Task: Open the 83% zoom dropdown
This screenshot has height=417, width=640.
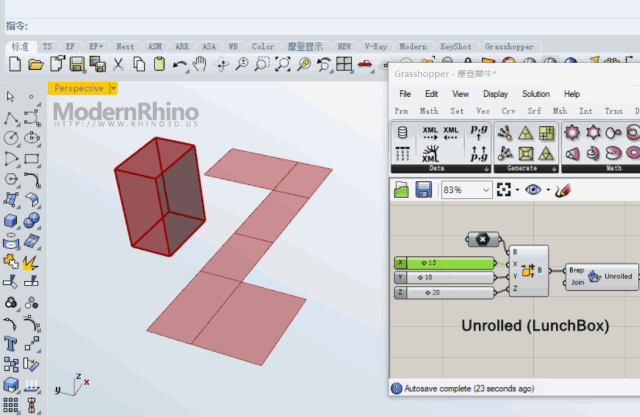Action: coord(466,190)
